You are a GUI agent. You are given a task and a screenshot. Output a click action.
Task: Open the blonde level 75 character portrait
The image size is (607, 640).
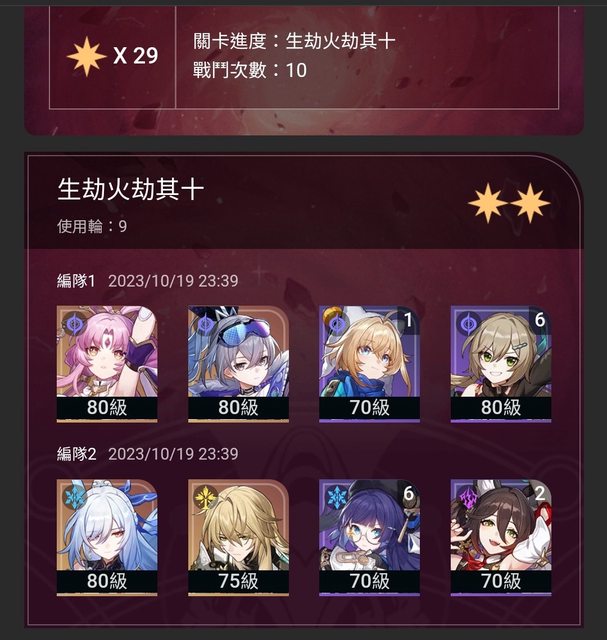click(238, 538)
